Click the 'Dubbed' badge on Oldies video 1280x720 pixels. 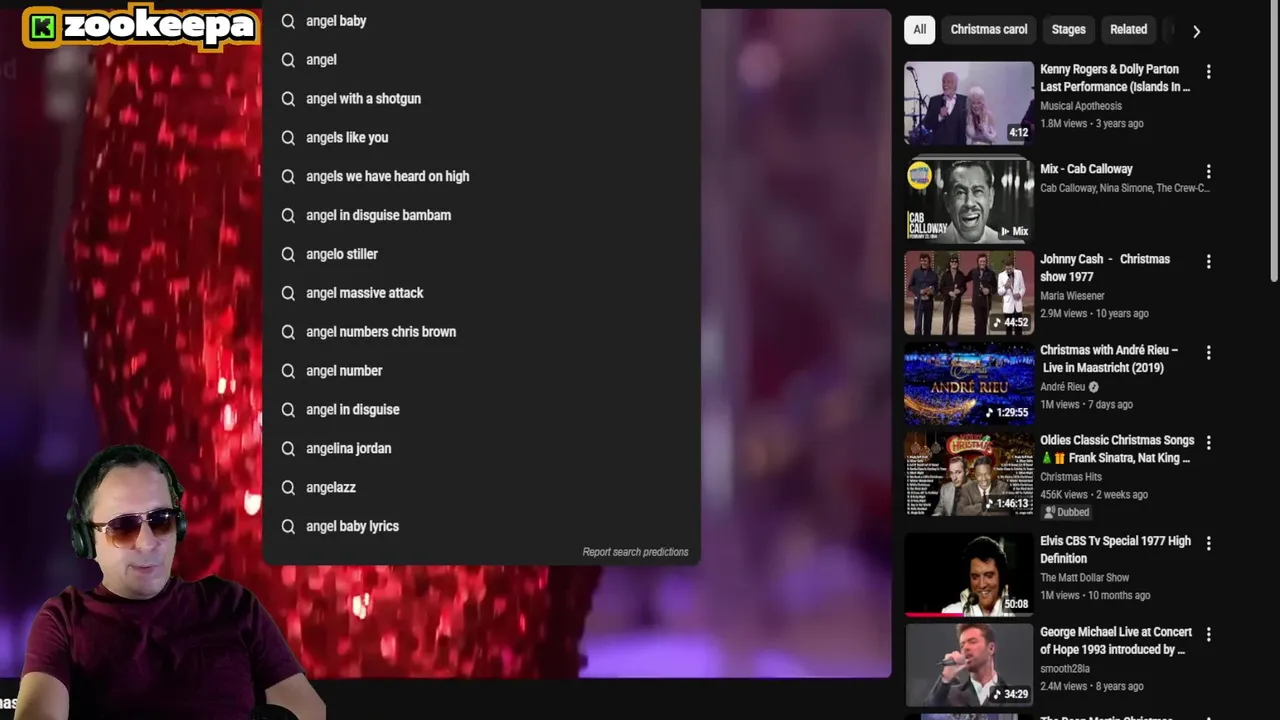coord(1066,512)
